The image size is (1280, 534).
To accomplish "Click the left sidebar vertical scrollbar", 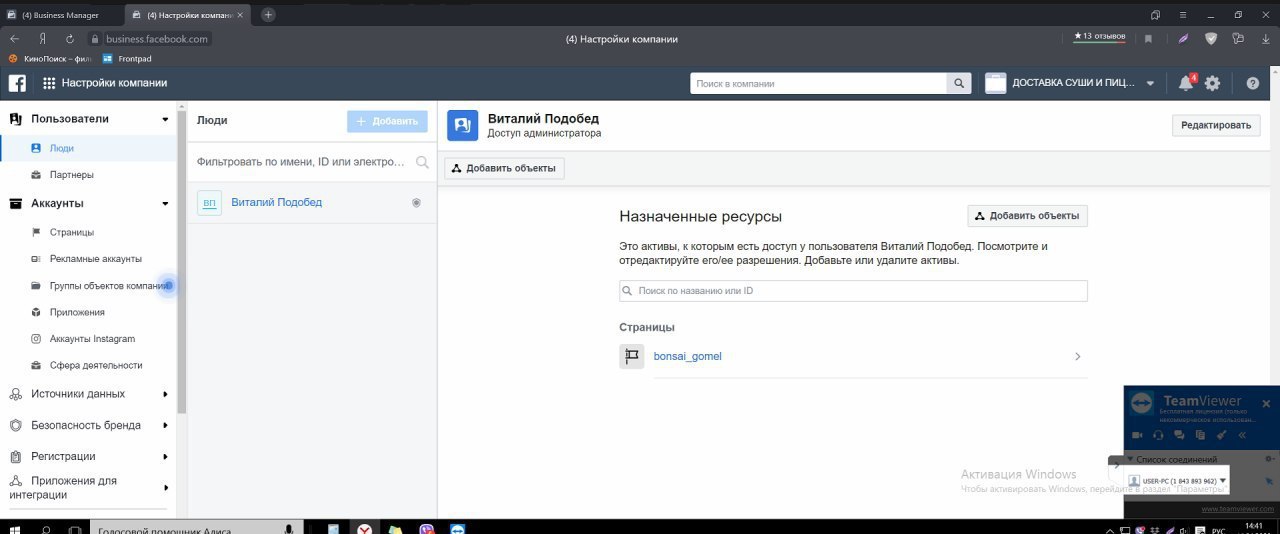I will coord(181,260).
